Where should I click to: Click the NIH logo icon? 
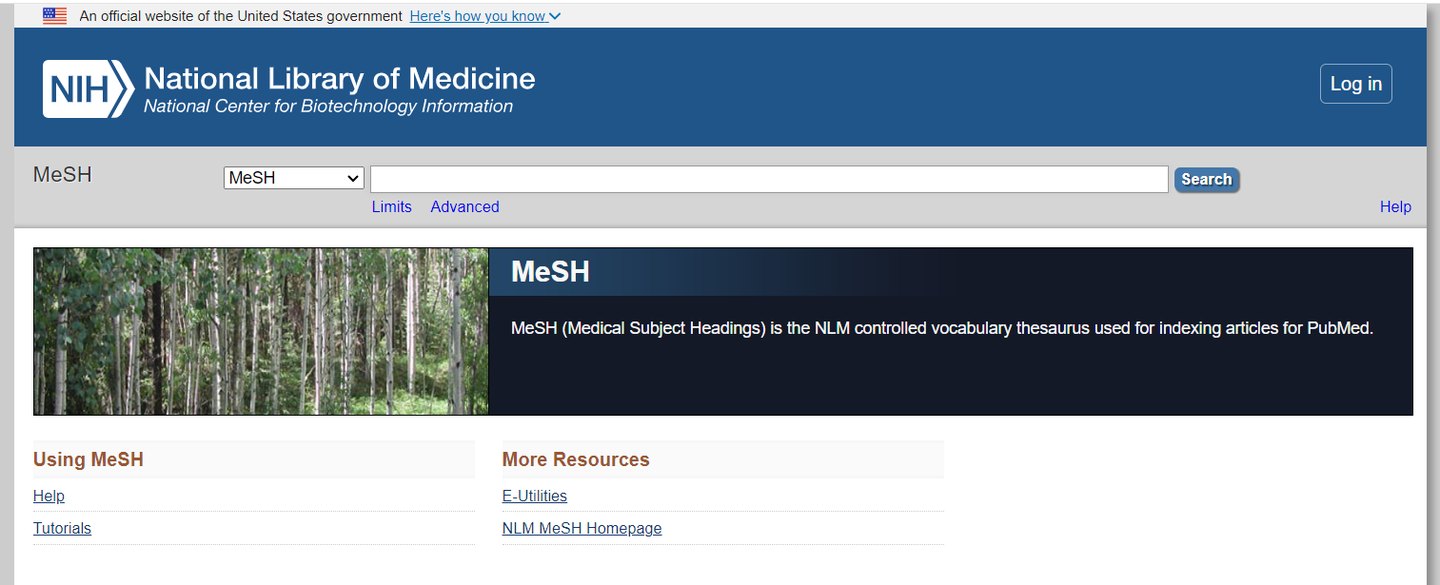tap(85, 88)
